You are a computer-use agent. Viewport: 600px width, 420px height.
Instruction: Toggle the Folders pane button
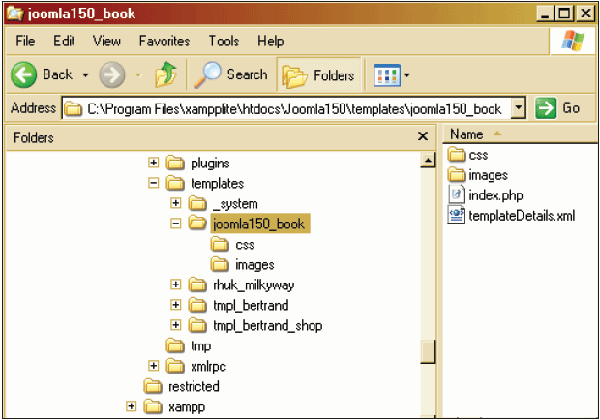tap(318, 75)
